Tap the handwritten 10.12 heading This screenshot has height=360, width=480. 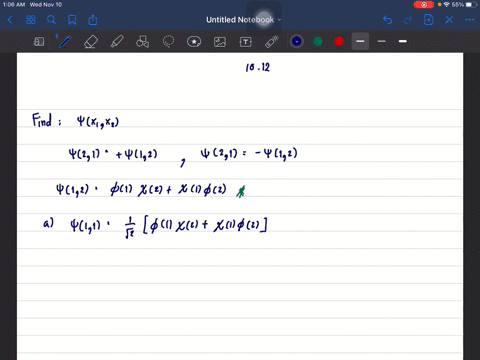coord(258,67)
